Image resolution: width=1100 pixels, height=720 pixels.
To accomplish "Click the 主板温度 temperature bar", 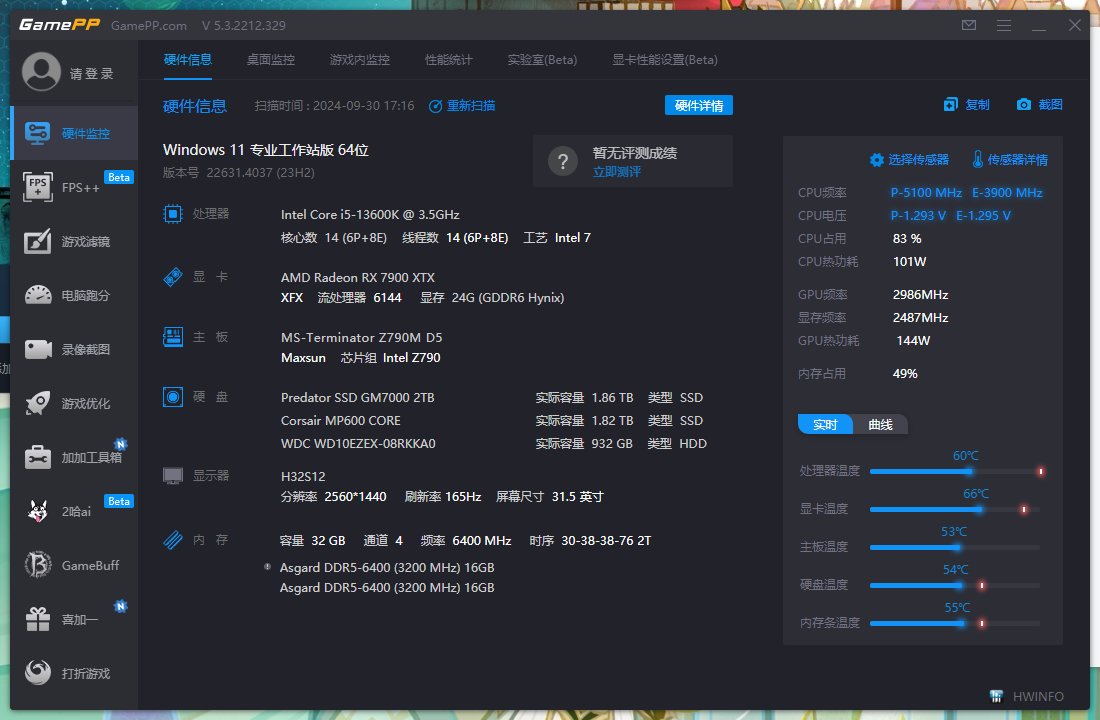I will 955,547.
